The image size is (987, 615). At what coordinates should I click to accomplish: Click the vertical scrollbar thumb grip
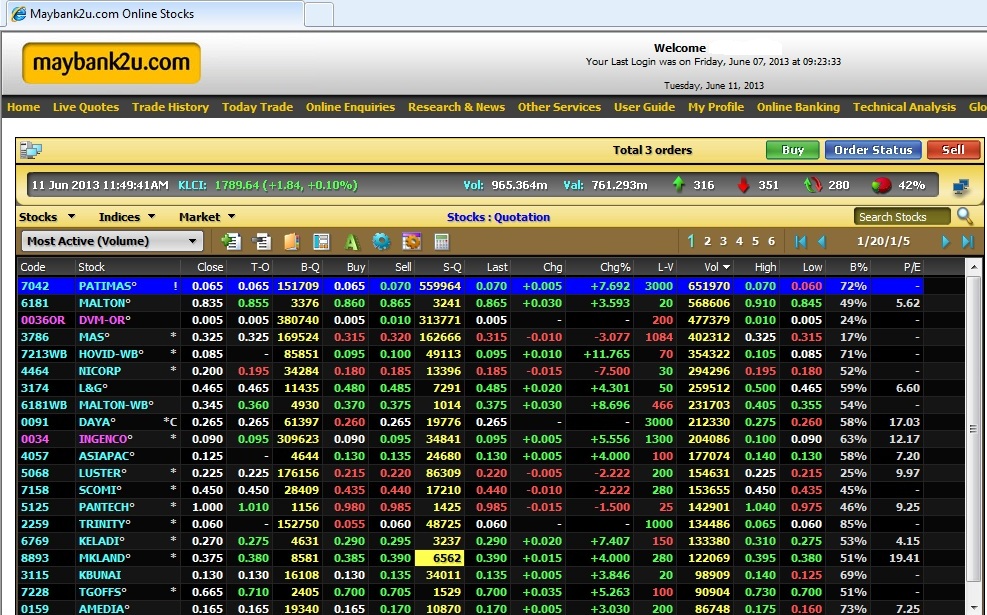coord(973,429)
